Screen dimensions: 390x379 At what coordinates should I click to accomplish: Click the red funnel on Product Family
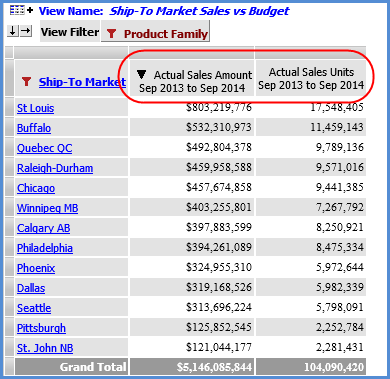pyautogui.click(x=111, y=33)
